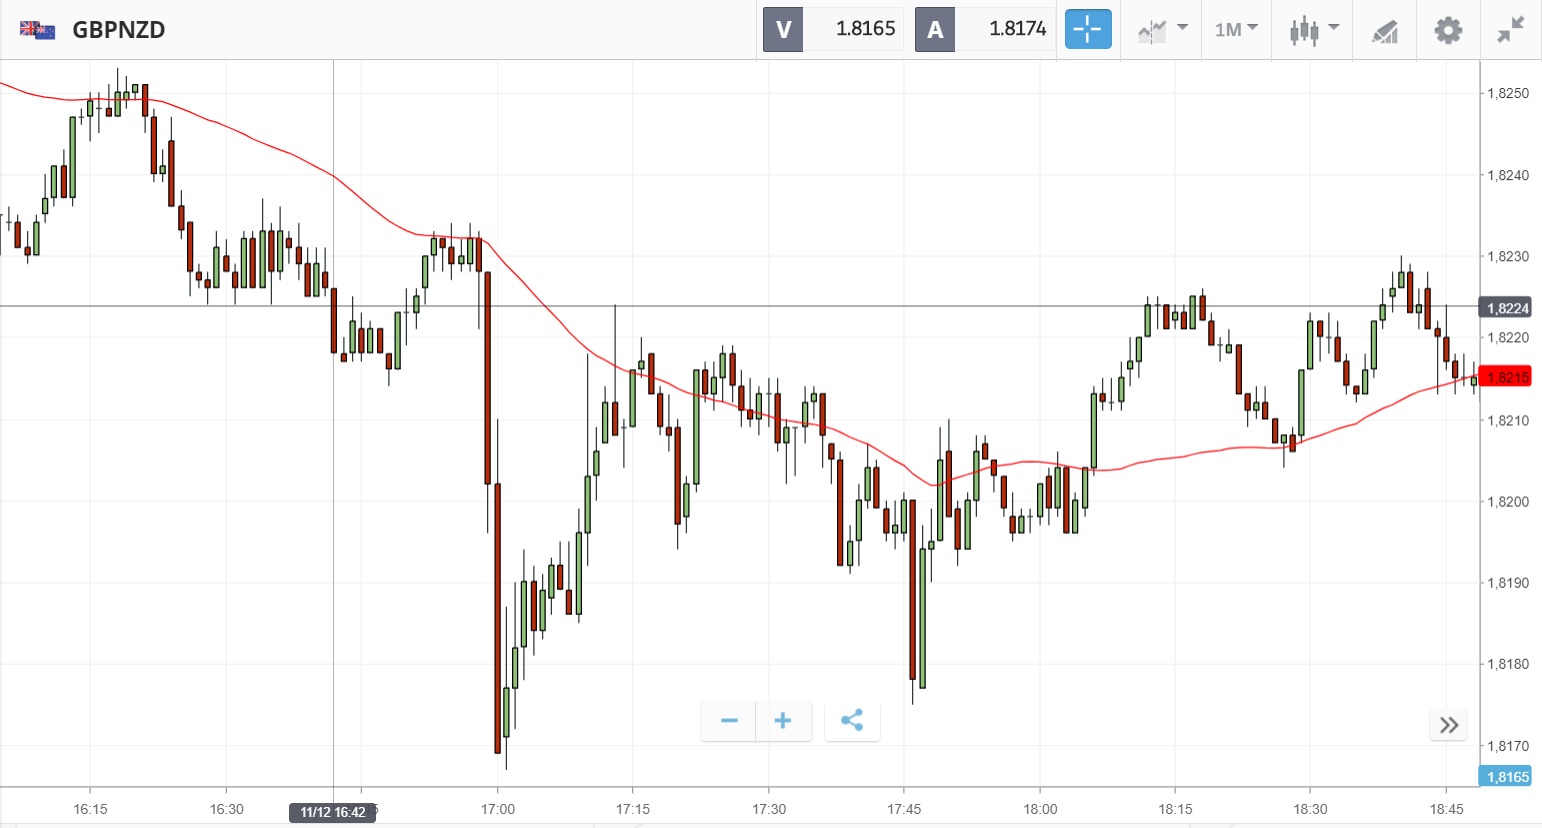Click the GBPNZD flag icon
This screenshot has height=828, width=1542.
(x=37, y=30)
